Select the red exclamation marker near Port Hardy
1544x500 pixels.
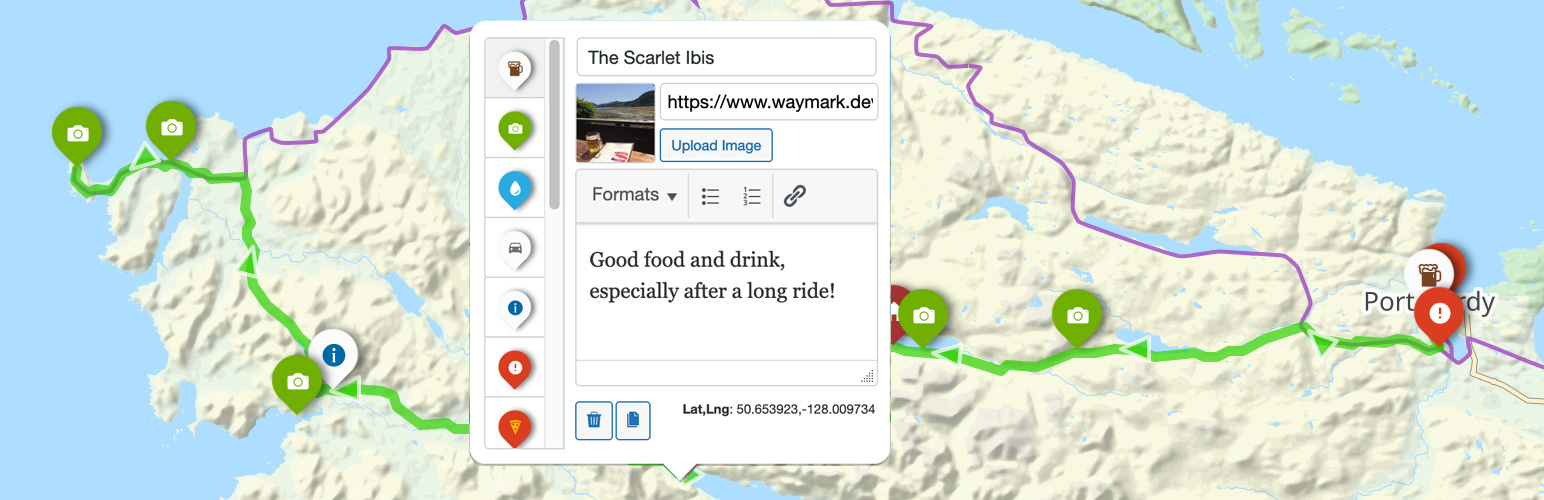tap(1439, 317)
